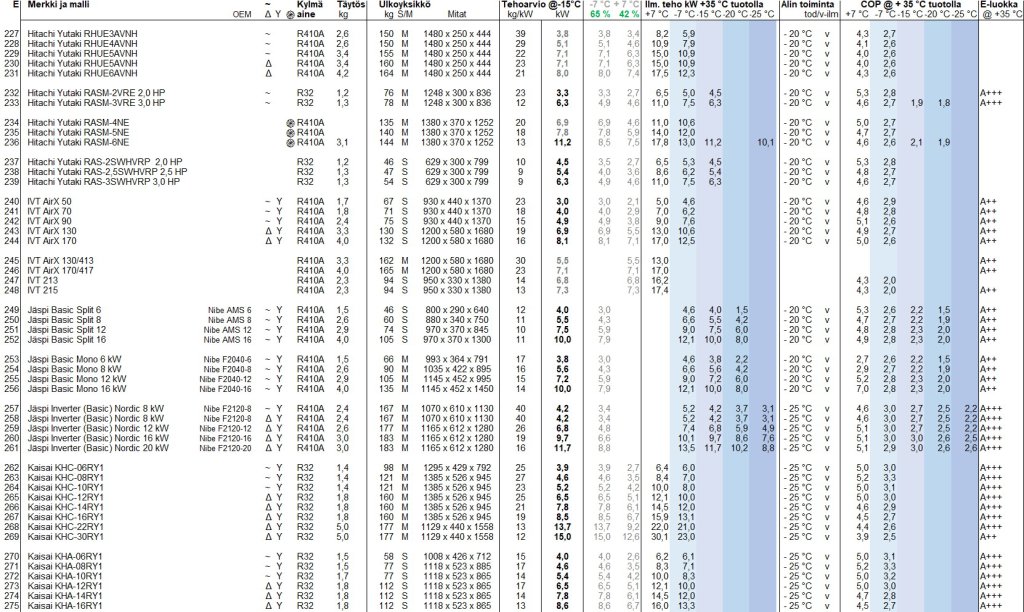Select row number 245
The height and width of the screenshot is (612, 1024).
tap(11, 261)
